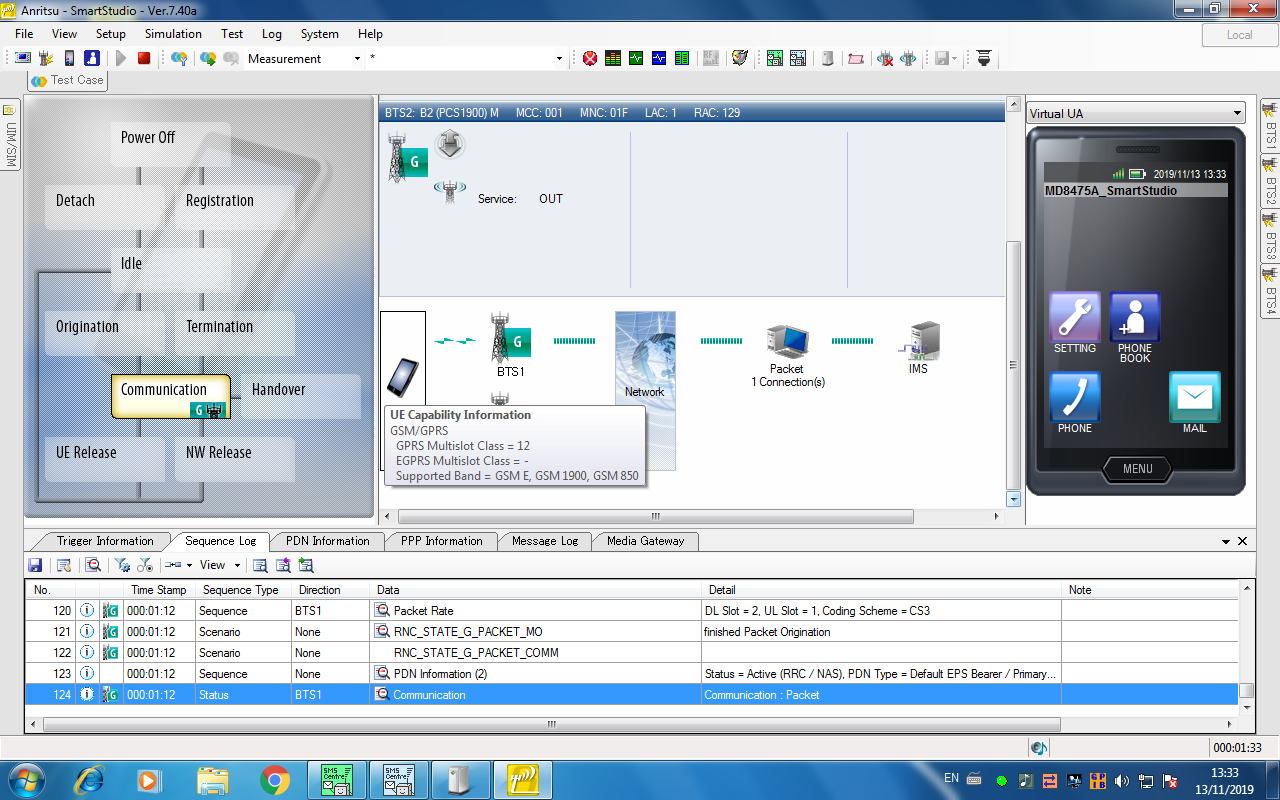1280x800 pixels.
Task: Click the Detail column header
Action: click(x=883, y=590)
